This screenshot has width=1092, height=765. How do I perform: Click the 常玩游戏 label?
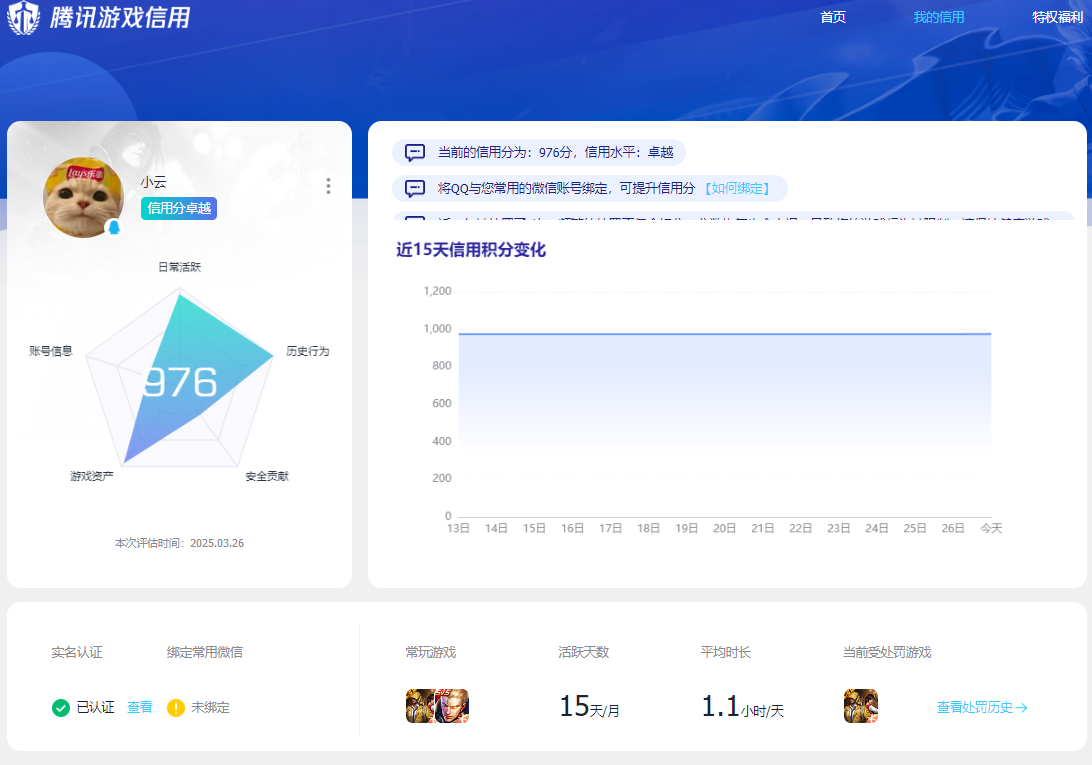click(430, 652)
